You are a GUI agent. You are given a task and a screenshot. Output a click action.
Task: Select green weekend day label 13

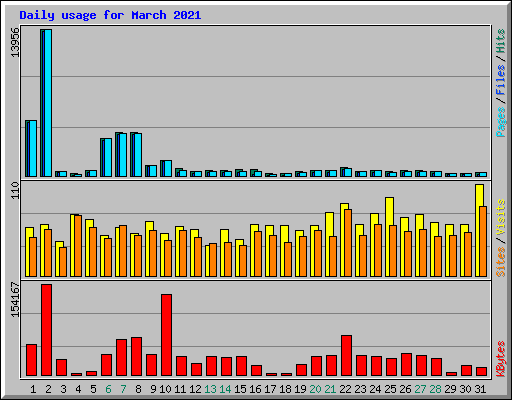coord(210,389)
